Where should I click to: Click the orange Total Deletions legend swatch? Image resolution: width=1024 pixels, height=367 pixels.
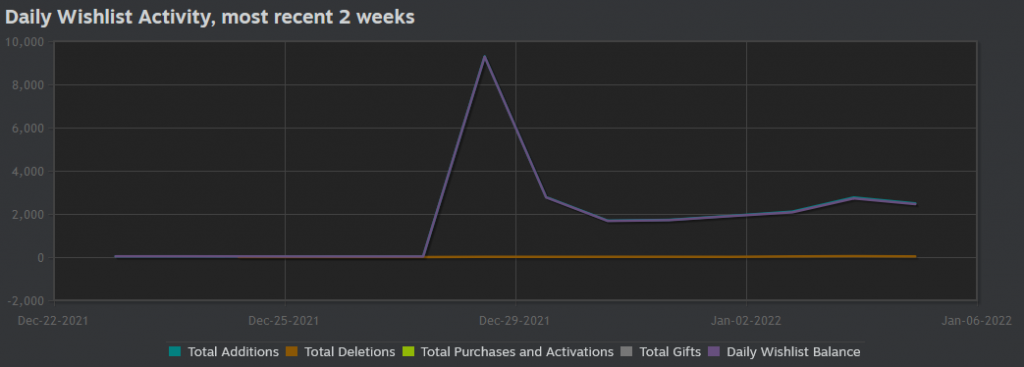coord(291,351)
